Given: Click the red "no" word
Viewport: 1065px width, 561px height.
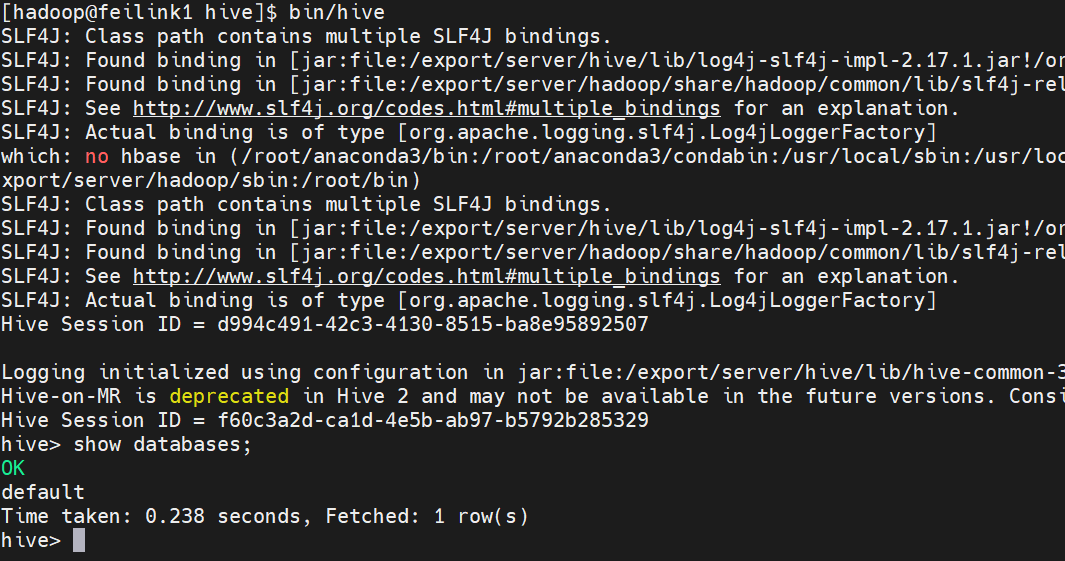Looking at the screenshot, I should pos(97,156).
